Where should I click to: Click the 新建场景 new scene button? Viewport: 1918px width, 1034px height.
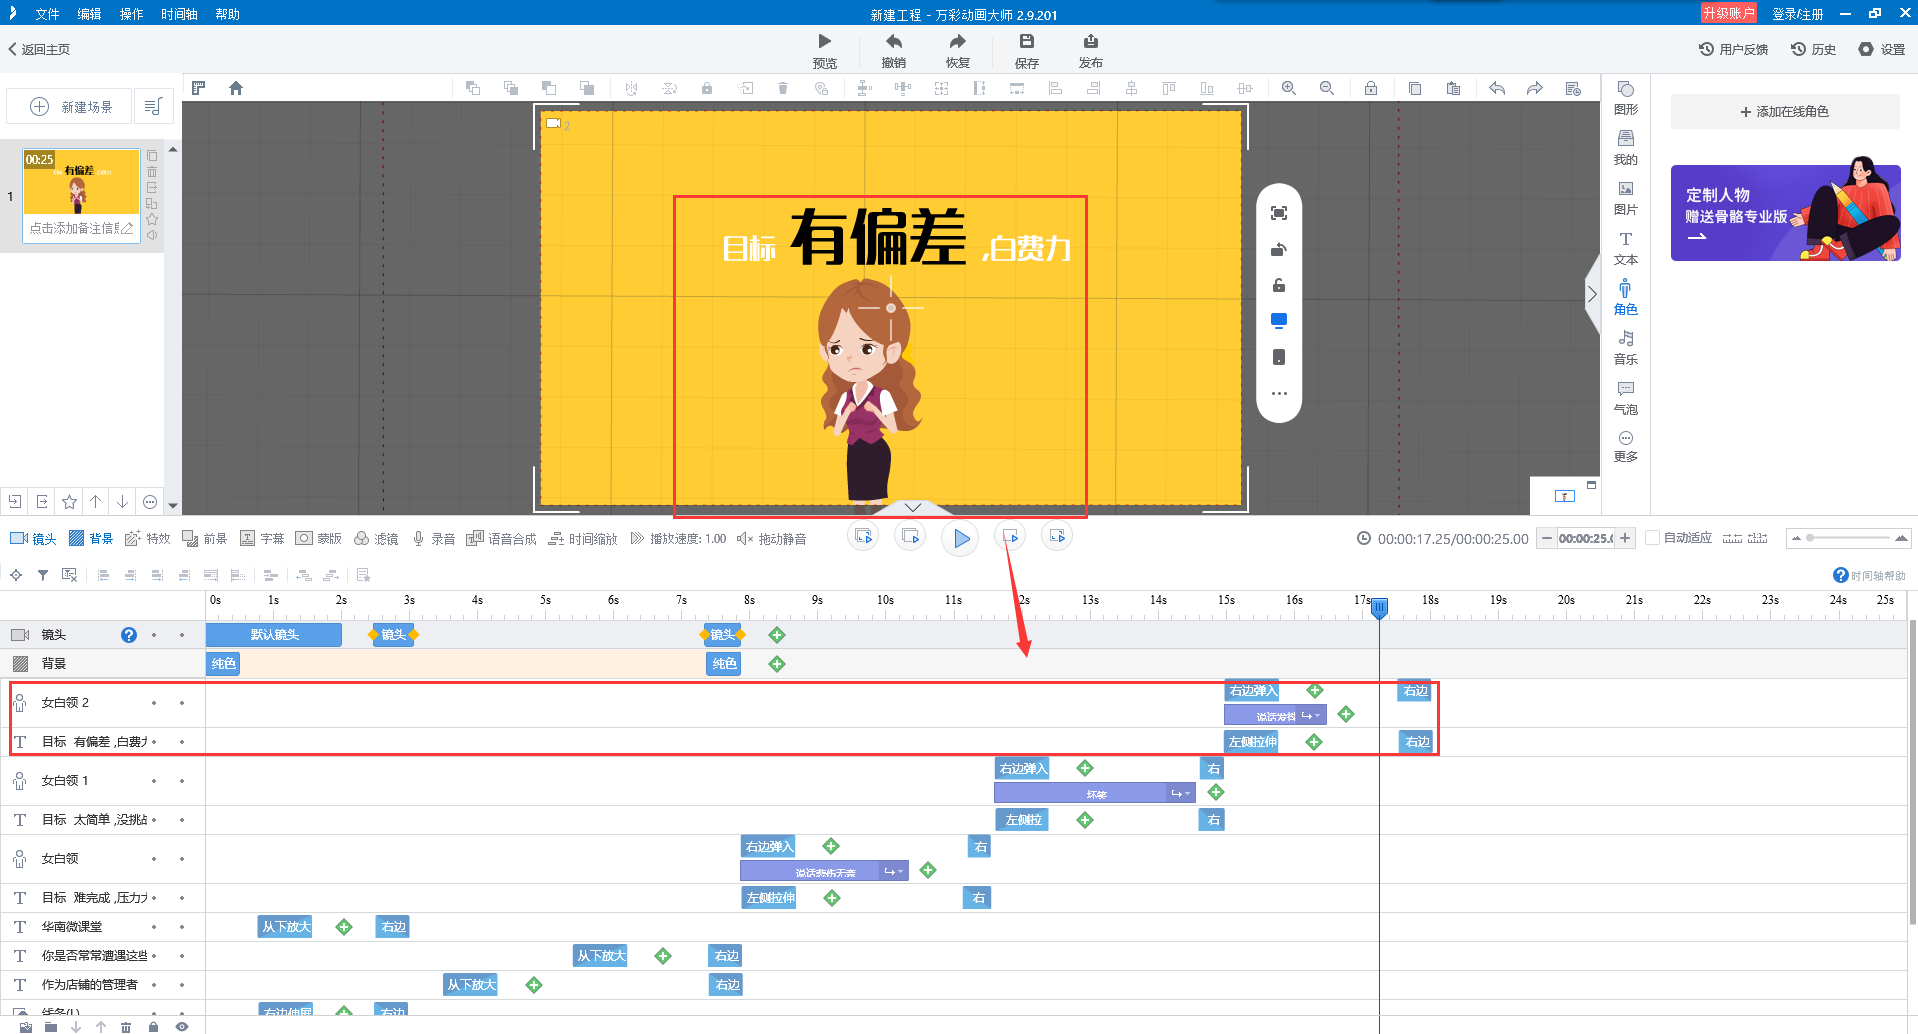(70, 107)
